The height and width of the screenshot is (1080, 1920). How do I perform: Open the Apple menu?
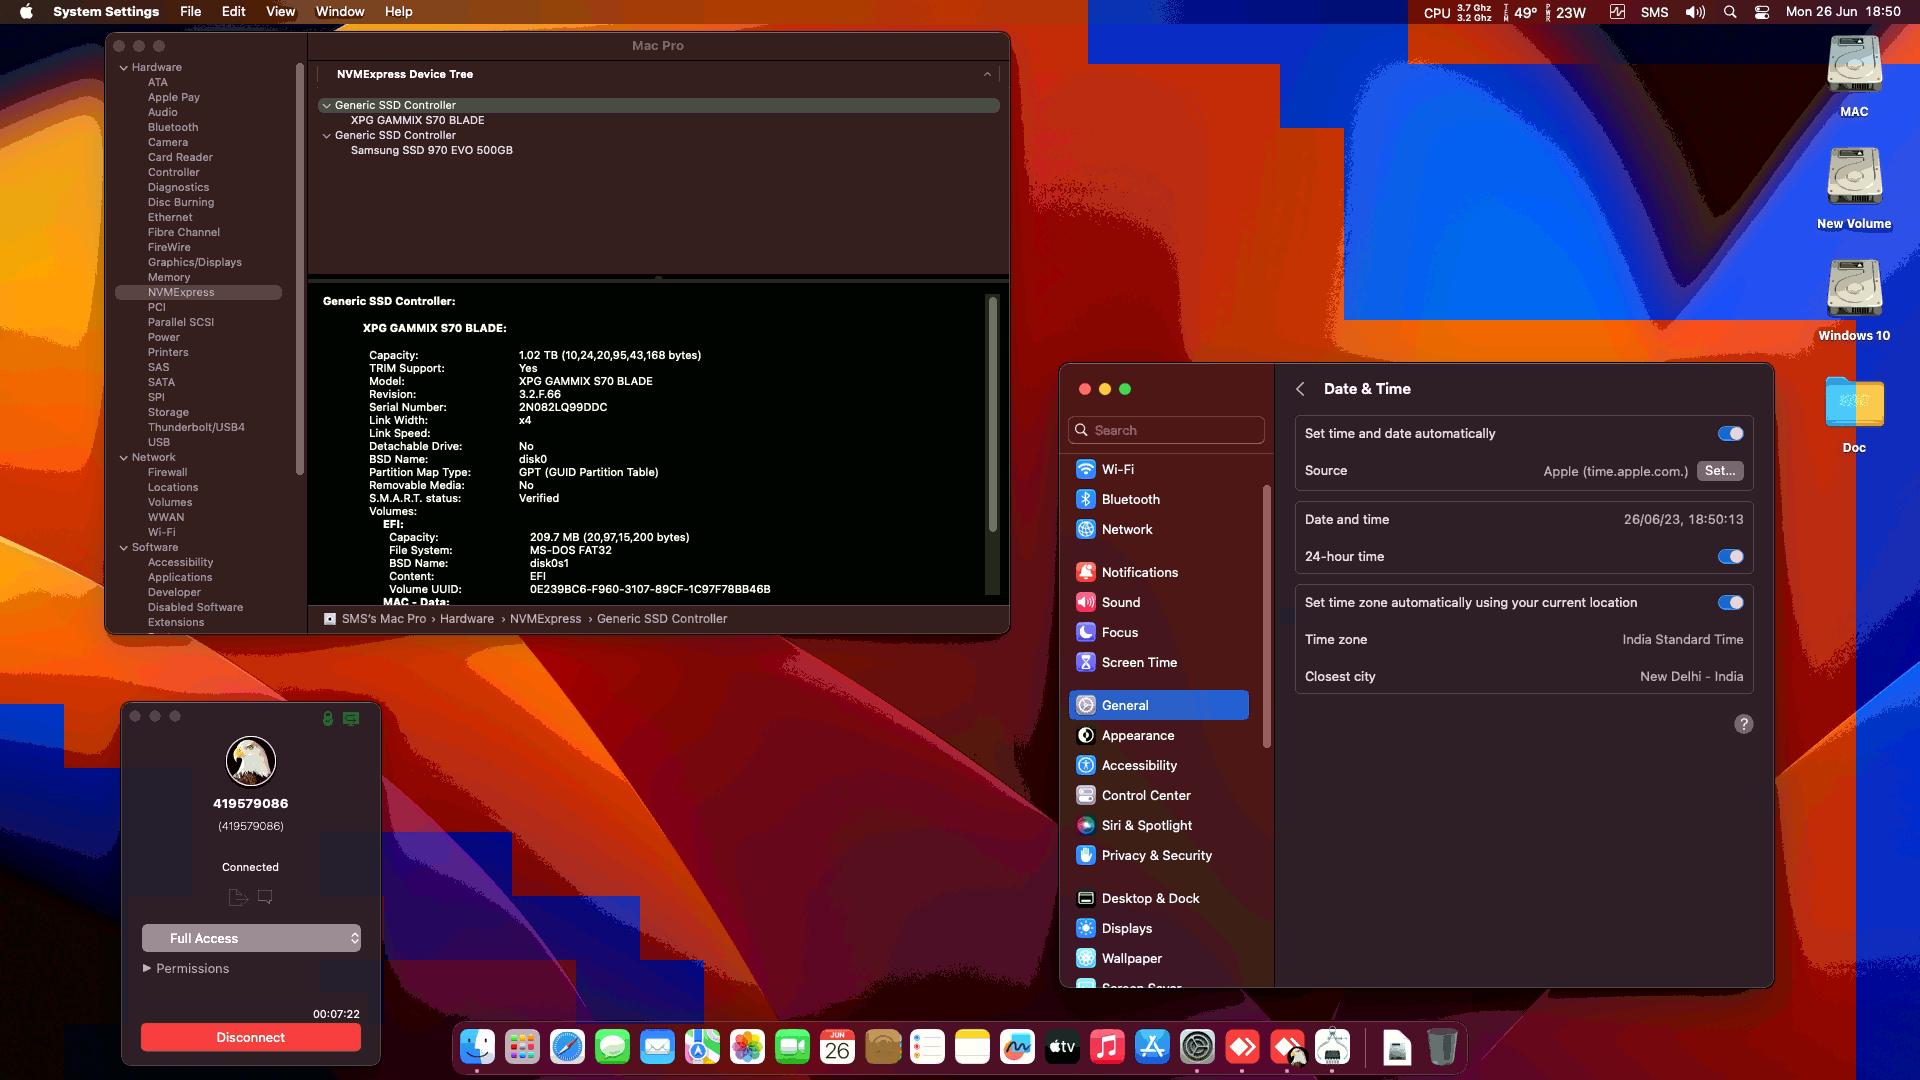26,12
